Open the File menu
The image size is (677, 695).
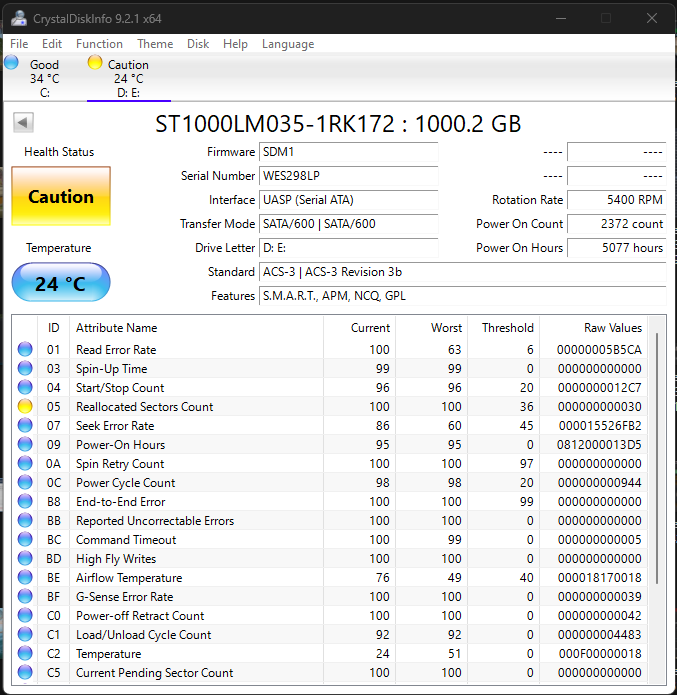click(x=19, y=44)
